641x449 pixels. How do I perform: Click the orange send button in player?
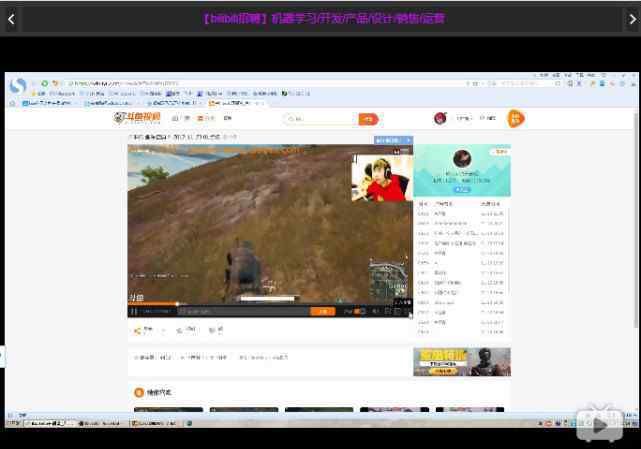click(323, 312)
